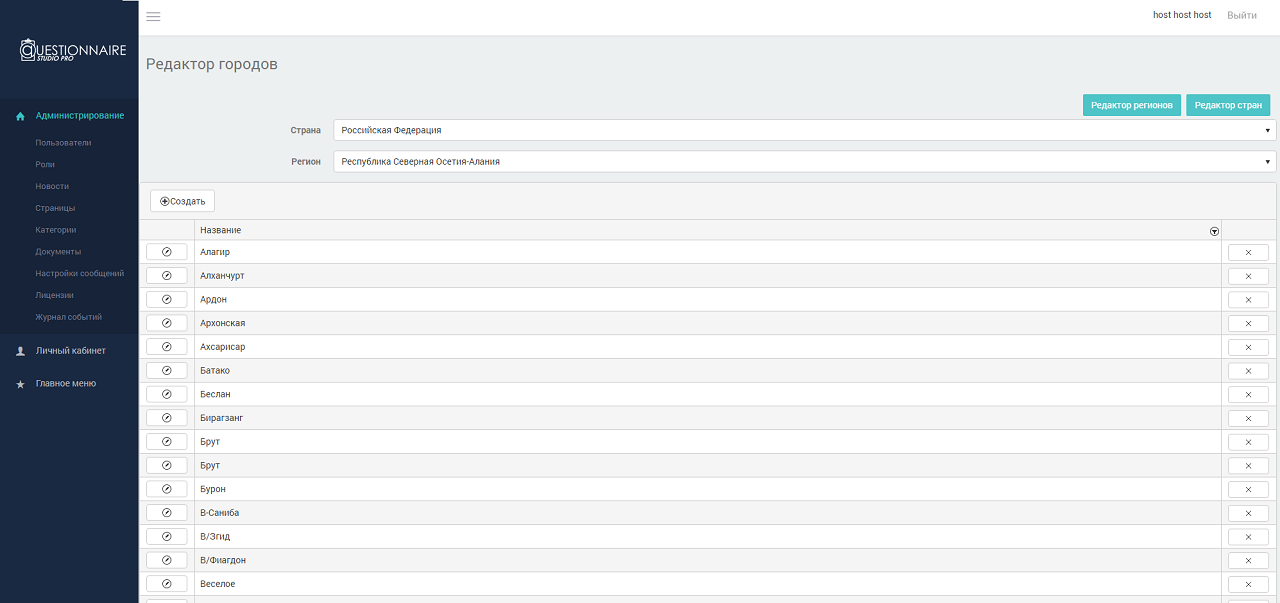Image resolution: width=1280 pixels, height=603 pixels.
Task: Click the Создать button
Action: 182,201
